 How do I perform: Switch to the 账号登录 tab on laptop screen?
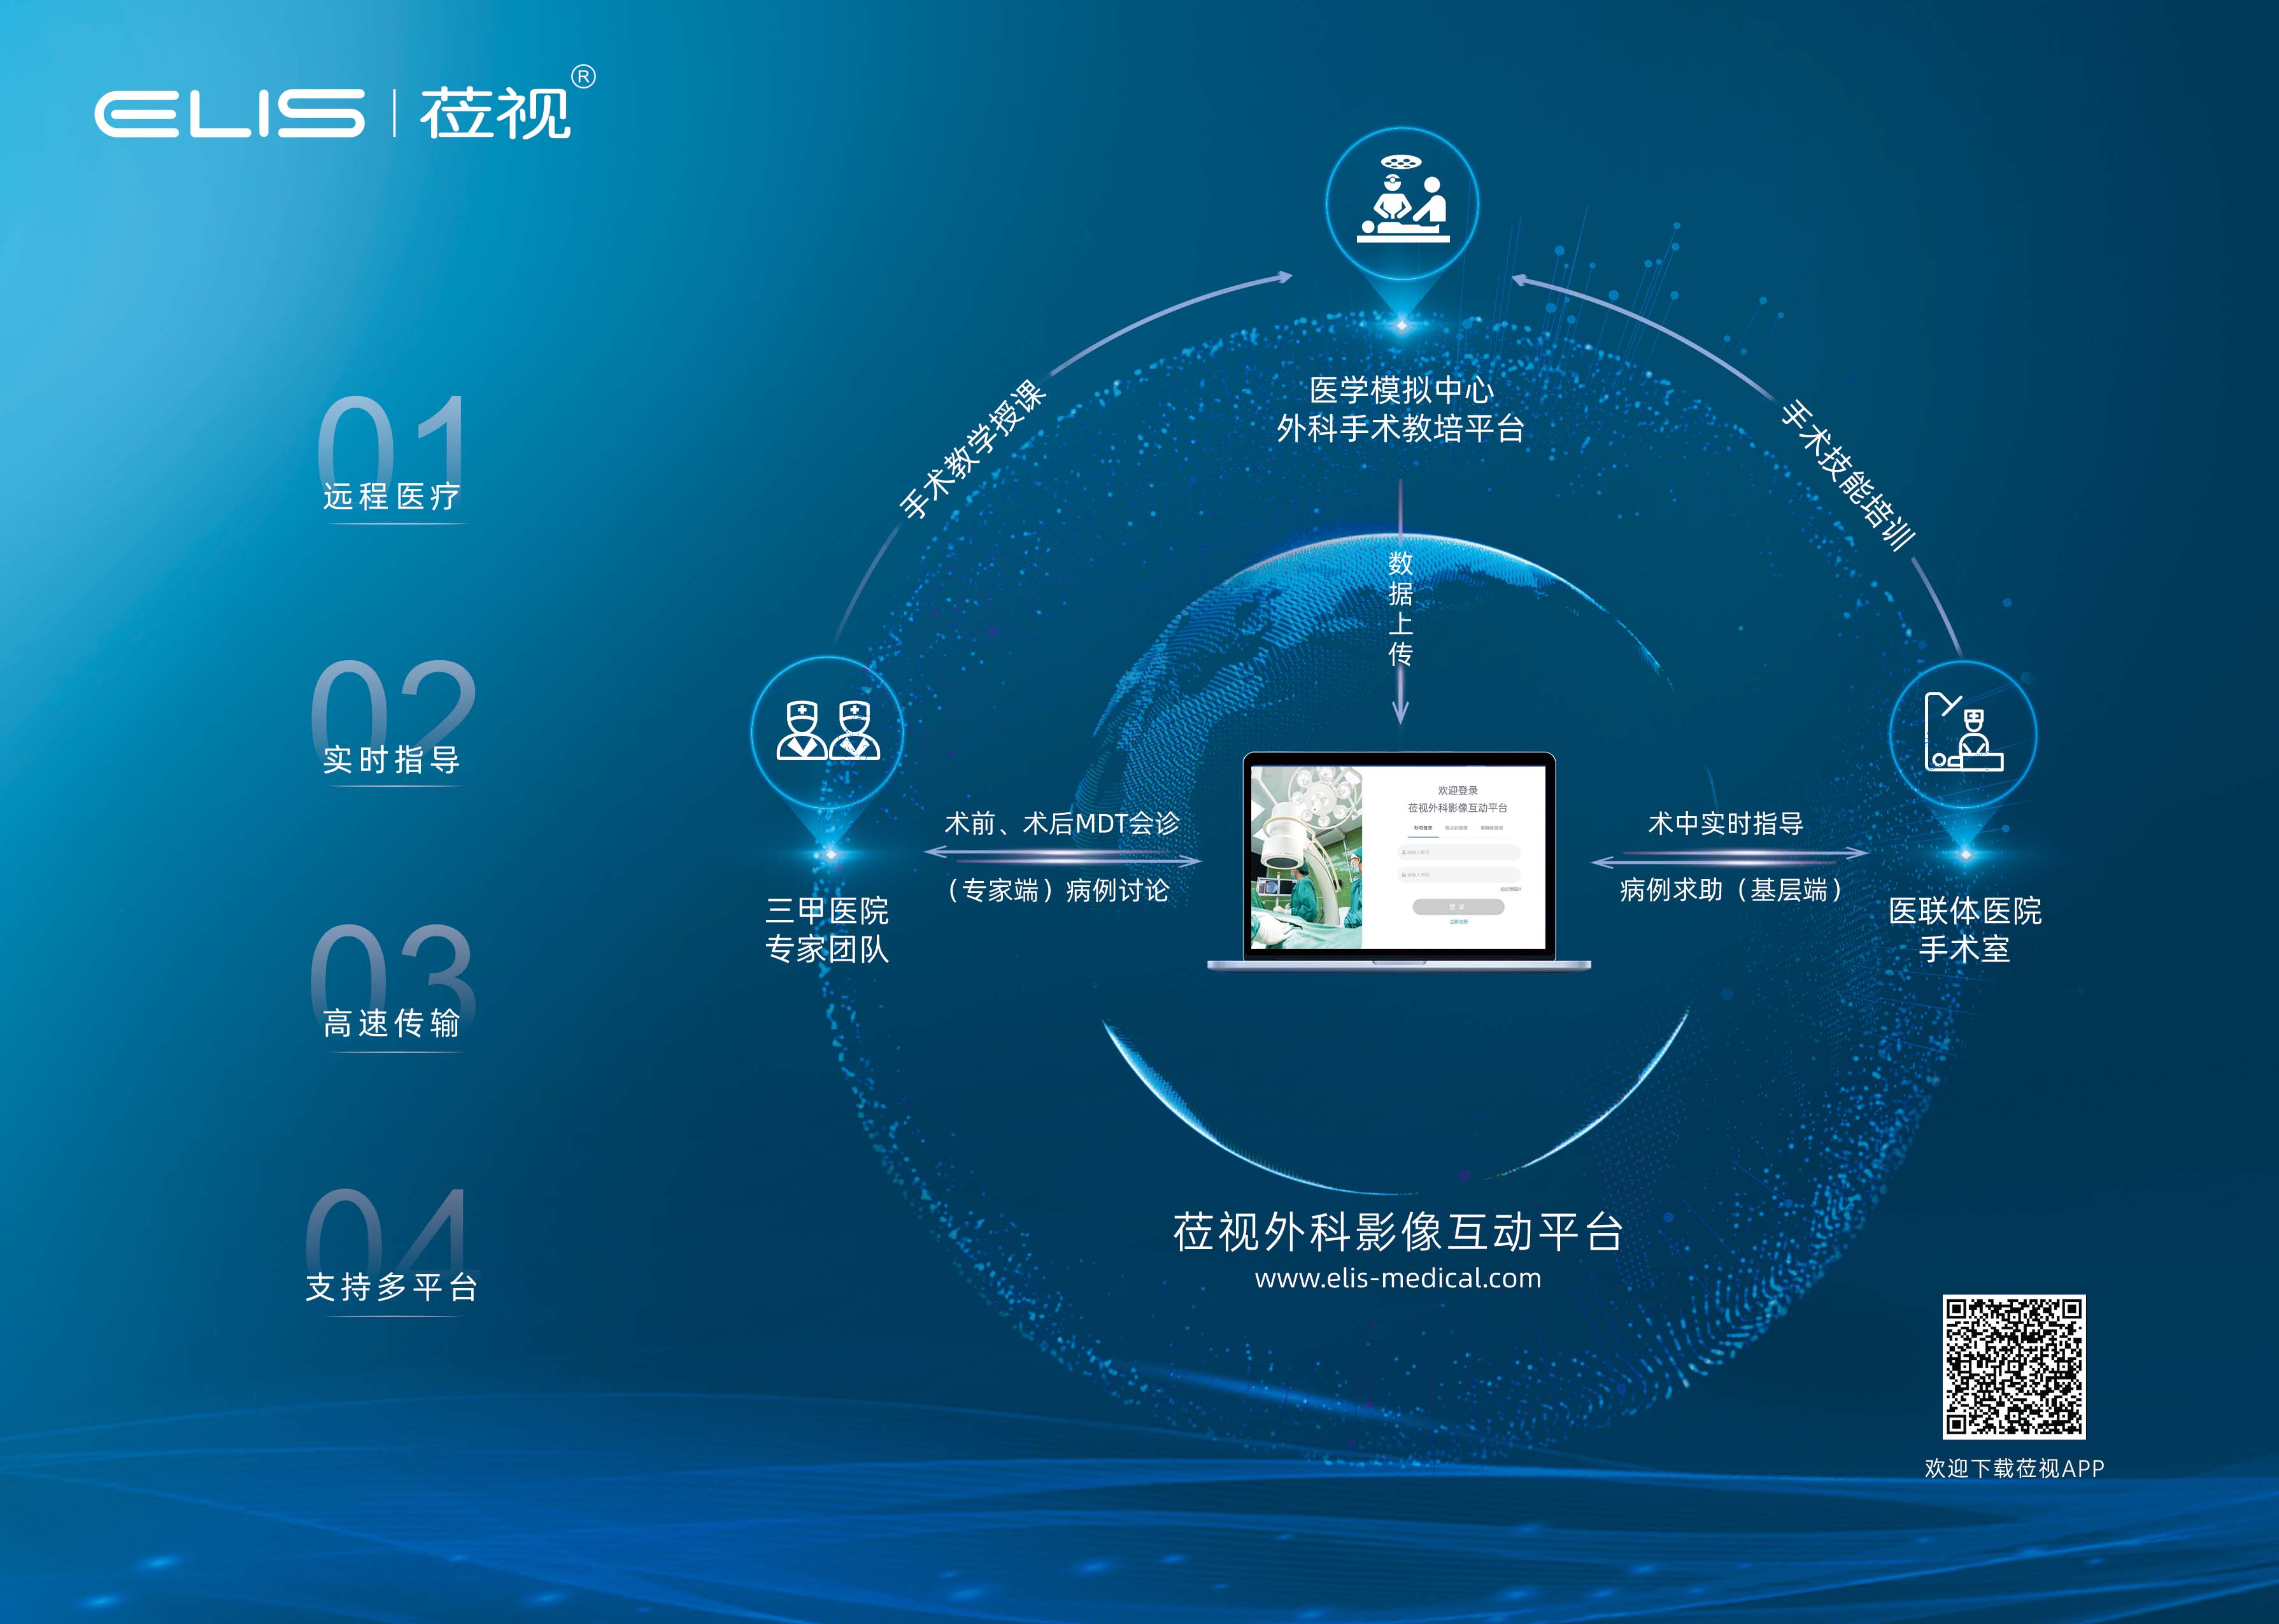pyautogui.click(x=1423, y=828)
